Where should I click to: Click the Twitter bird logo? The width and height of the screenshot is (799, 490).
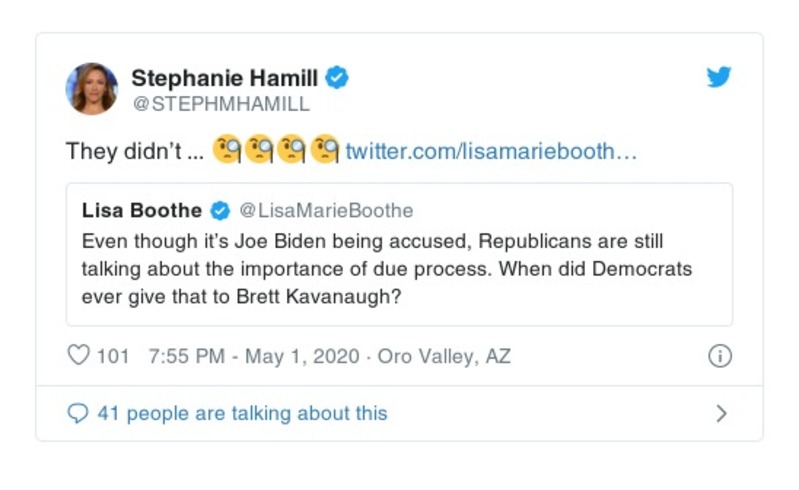pos(719,77)
